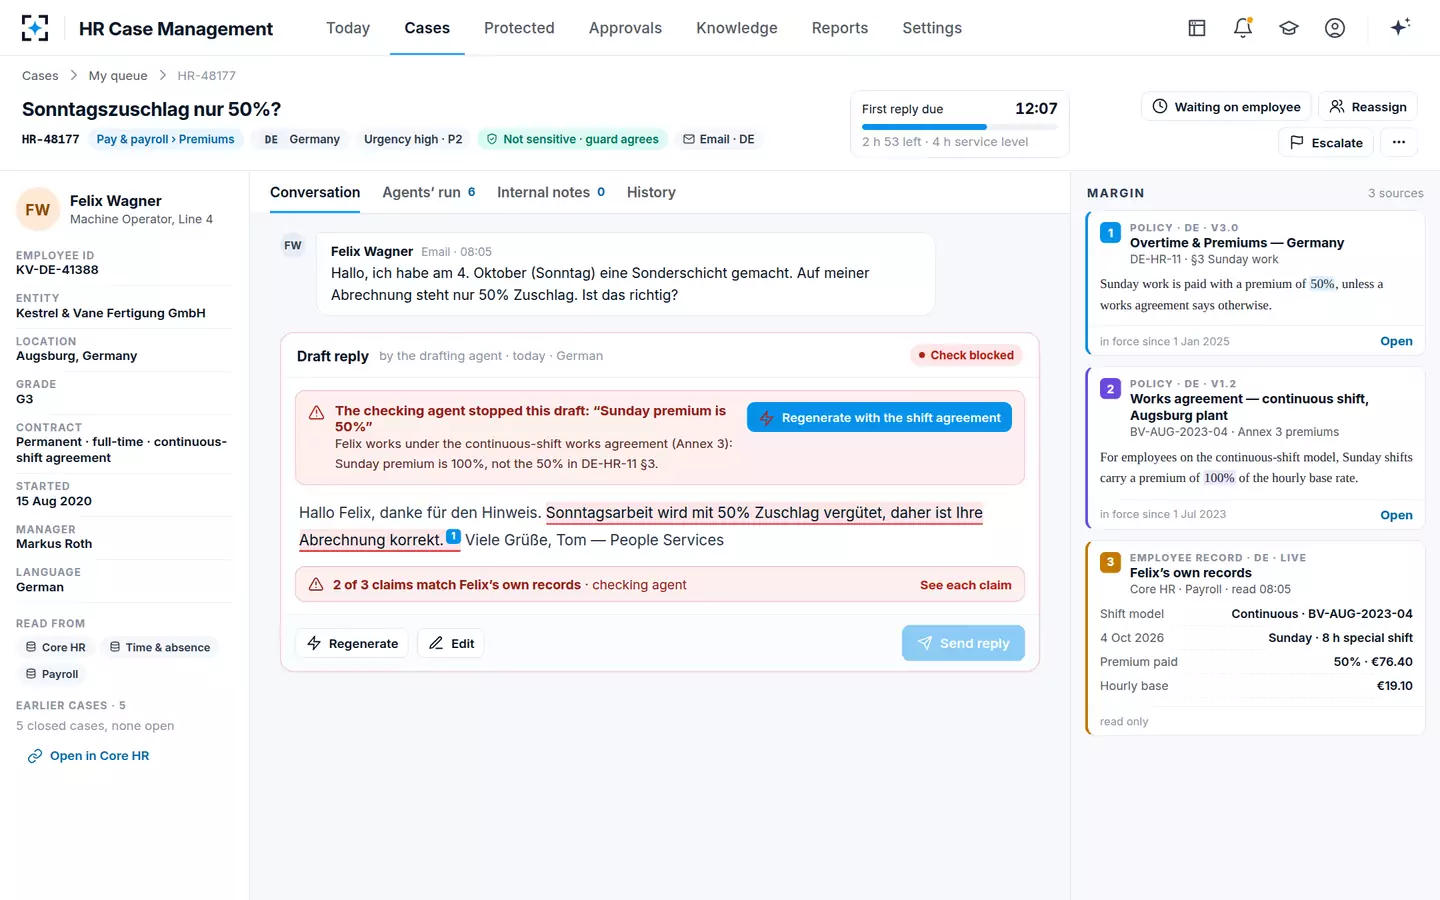The height and width of the screenshot is (900, 1440).
Task: Go to Protected section
Action: click(519, 28)
